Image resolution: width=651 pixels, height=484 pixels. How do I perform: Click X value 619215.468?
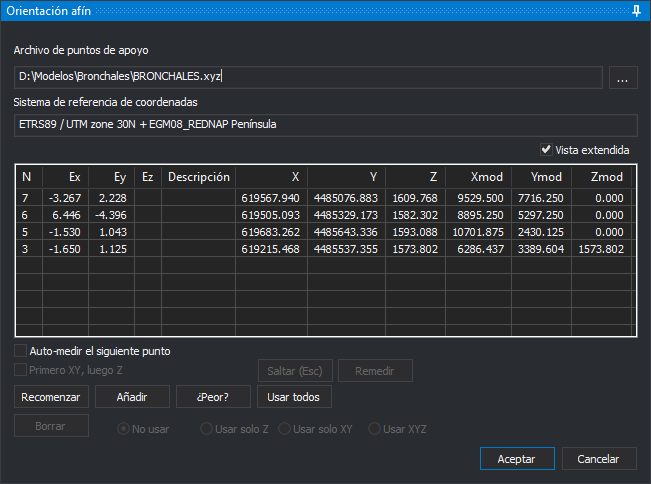point(271,249)
